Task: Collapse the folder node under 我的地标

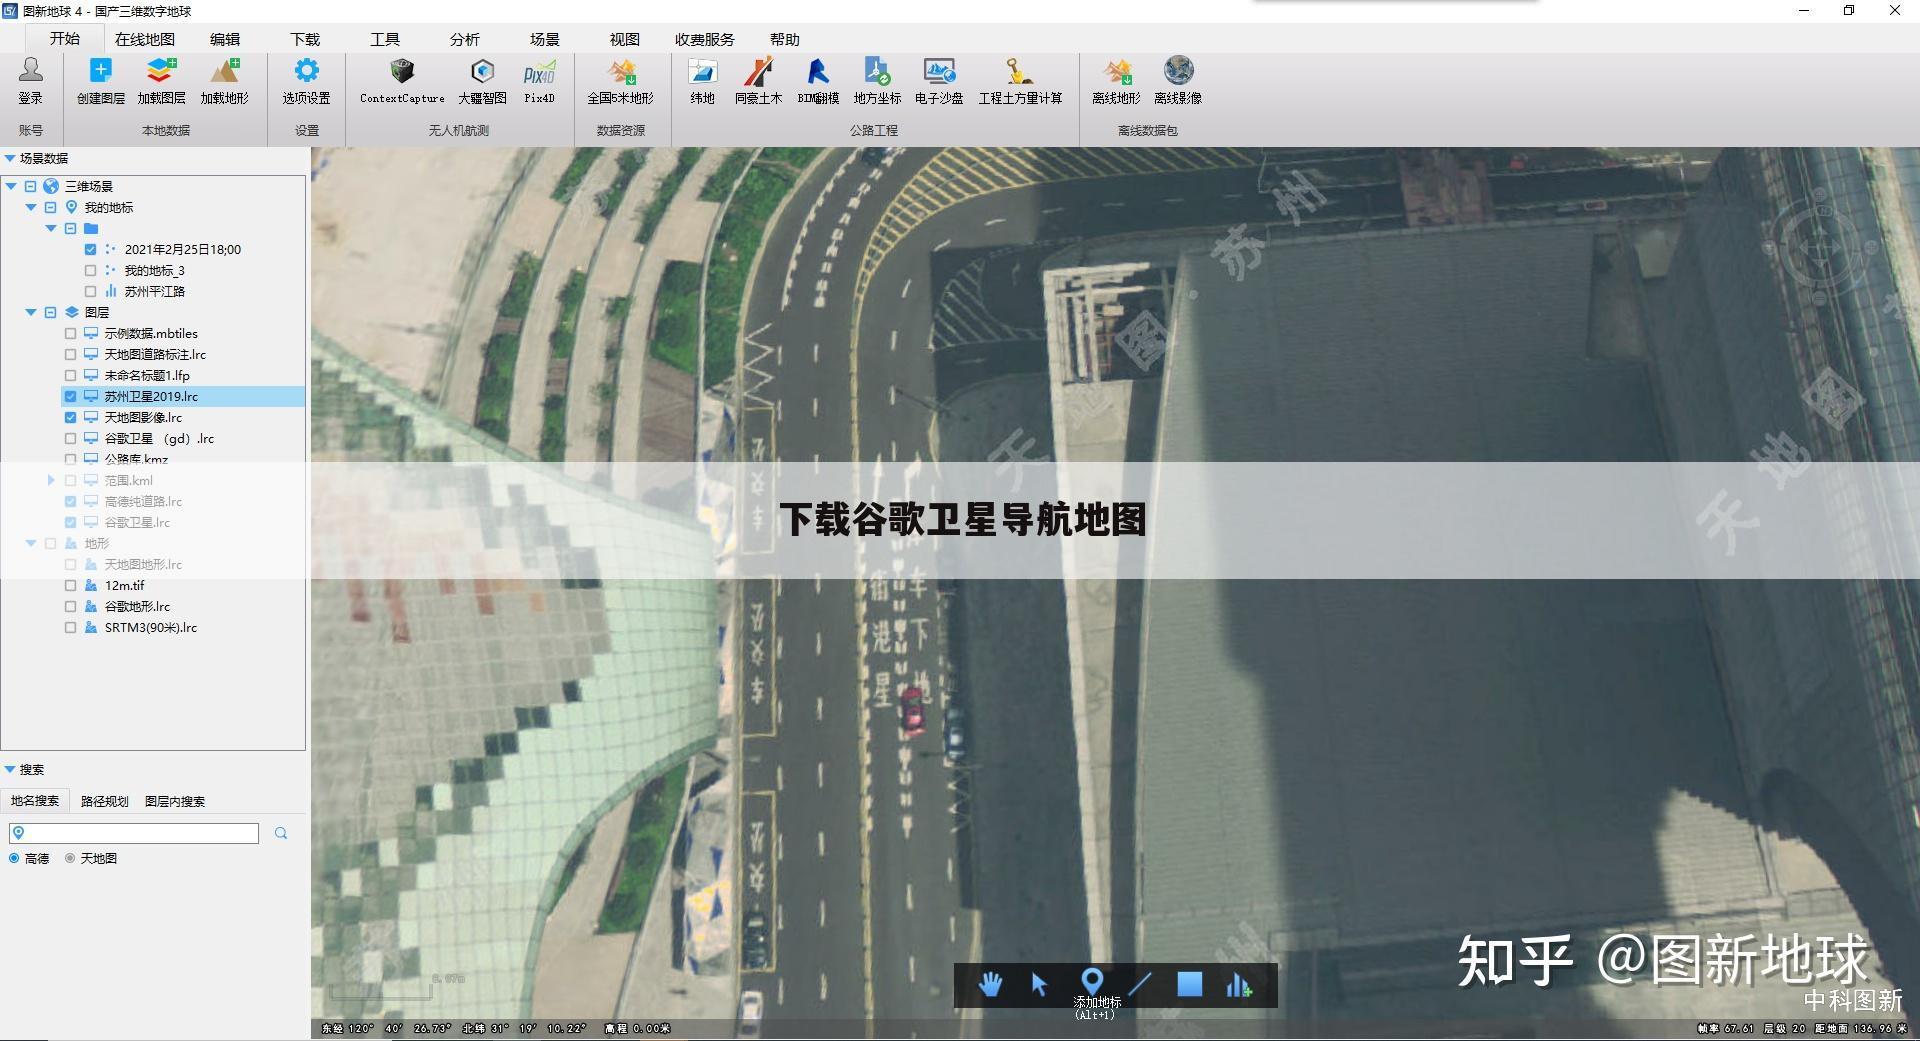Action: click(51, 228)
